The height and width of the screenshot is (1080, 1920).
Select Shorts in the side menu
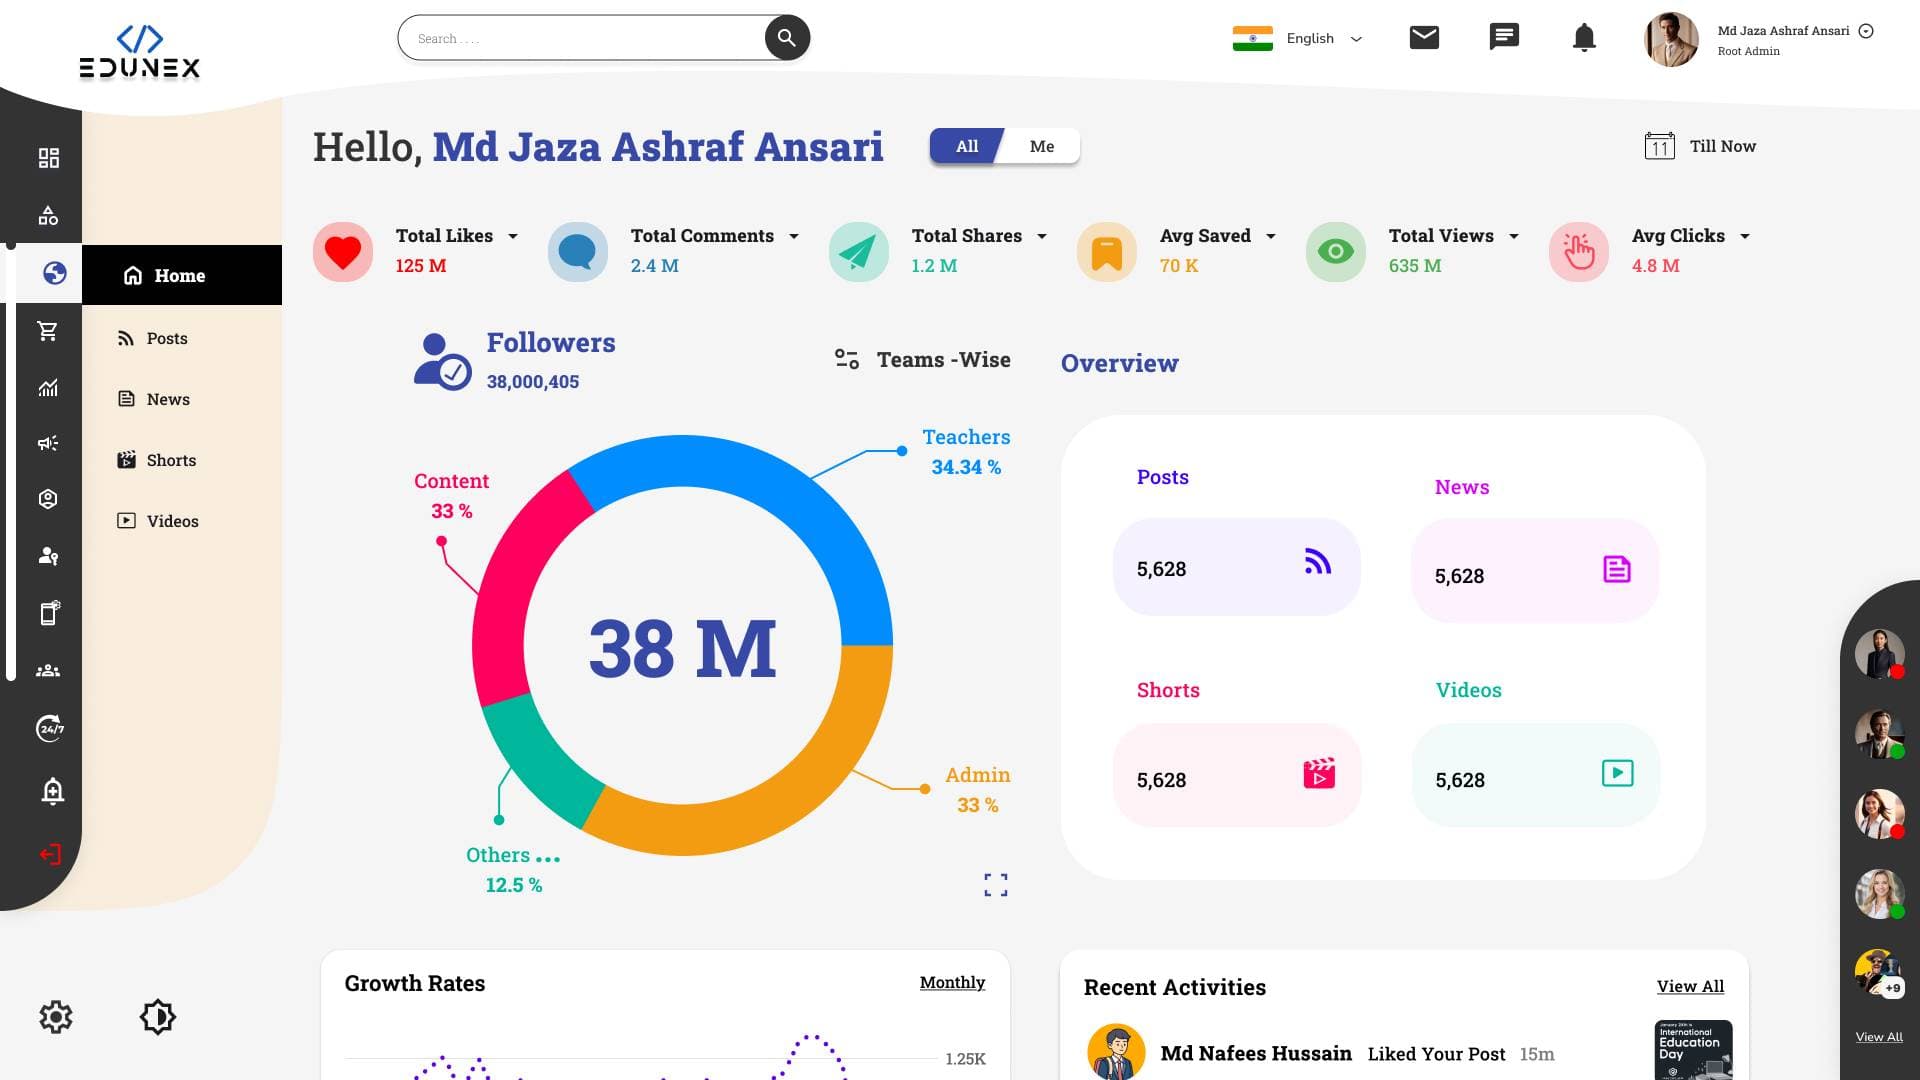pos(170,460)
